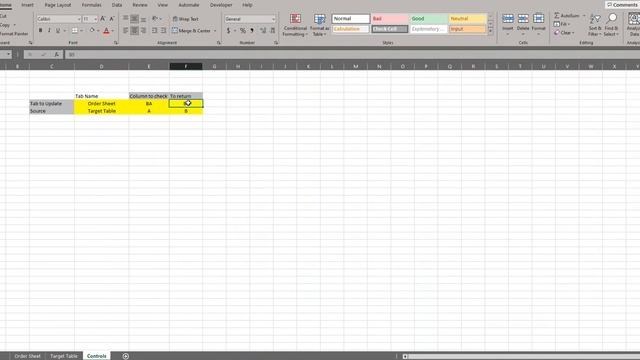Open the Borders dropdown arrow
640x360 pixels.
click(x=81, y=31)
